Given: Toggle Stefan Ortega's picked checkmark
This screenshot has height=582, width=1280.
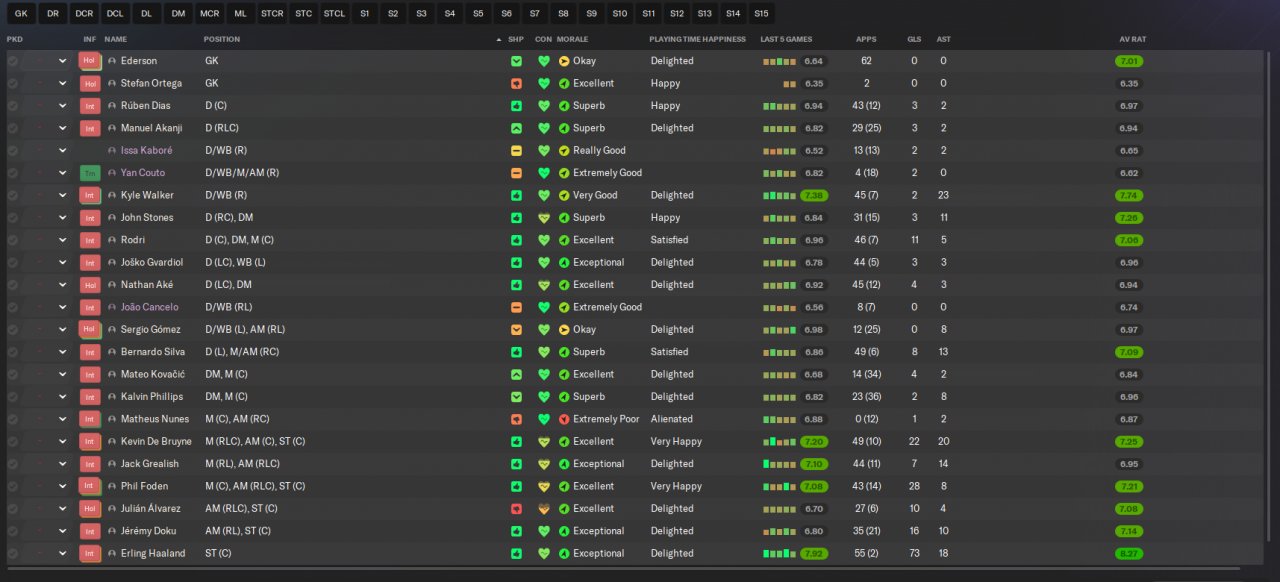Looking at the screenshot, I should click(13, 83).
